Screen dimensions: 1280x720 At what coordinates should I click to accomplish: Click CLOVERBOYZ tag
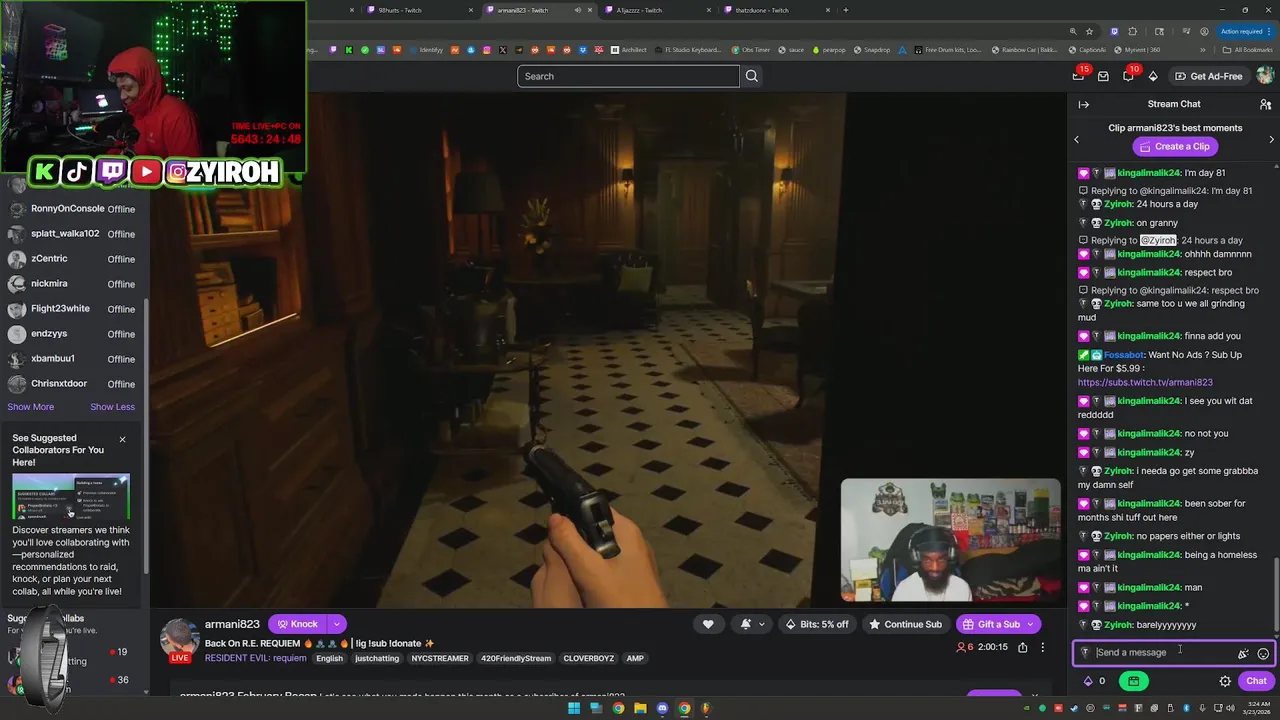pyautogui.click(x=588, y=658)
